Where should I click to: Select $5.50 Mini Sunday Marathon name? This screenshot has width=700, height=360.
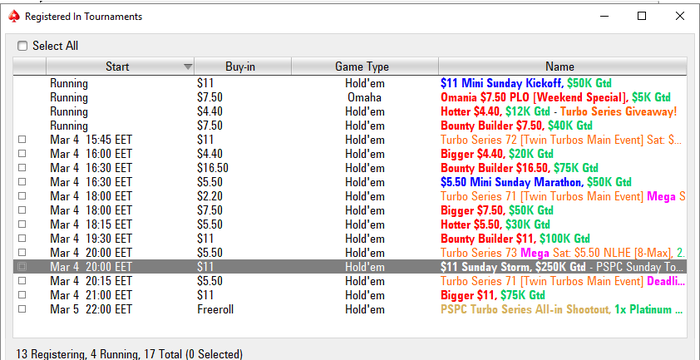pyautogui.click(x=536, y=182)
